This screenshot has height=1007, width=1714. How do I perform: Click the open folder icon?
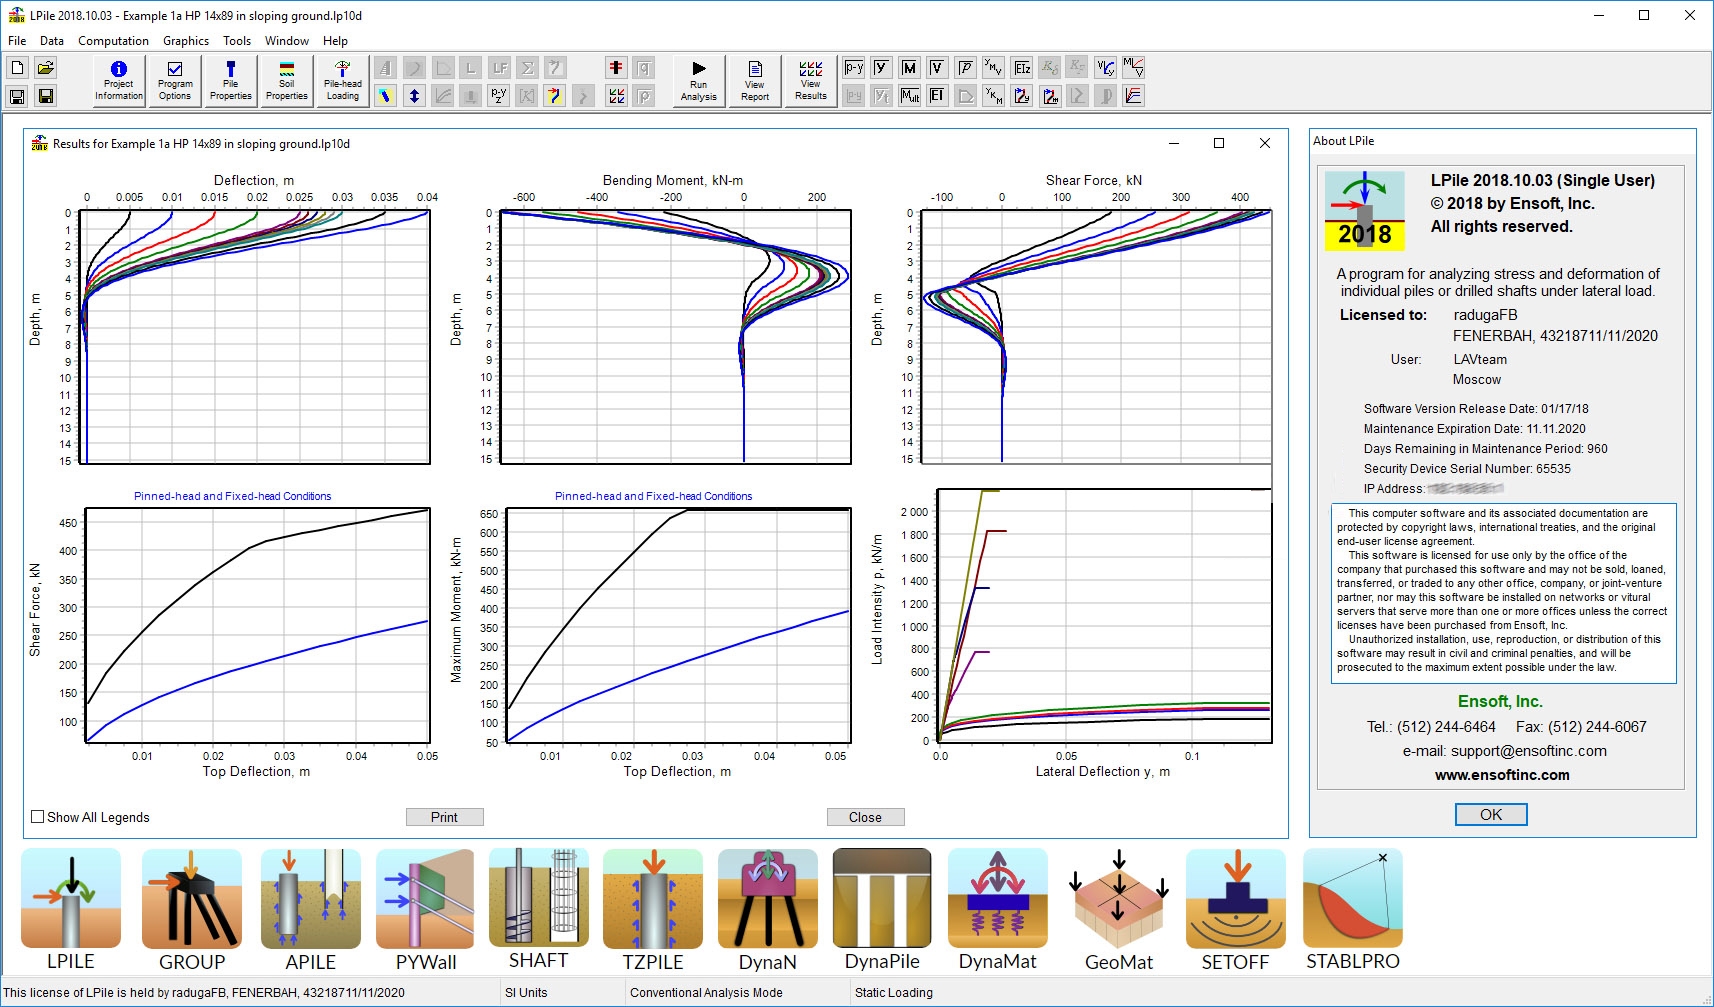pyautogui.click(x=45, y=68)
